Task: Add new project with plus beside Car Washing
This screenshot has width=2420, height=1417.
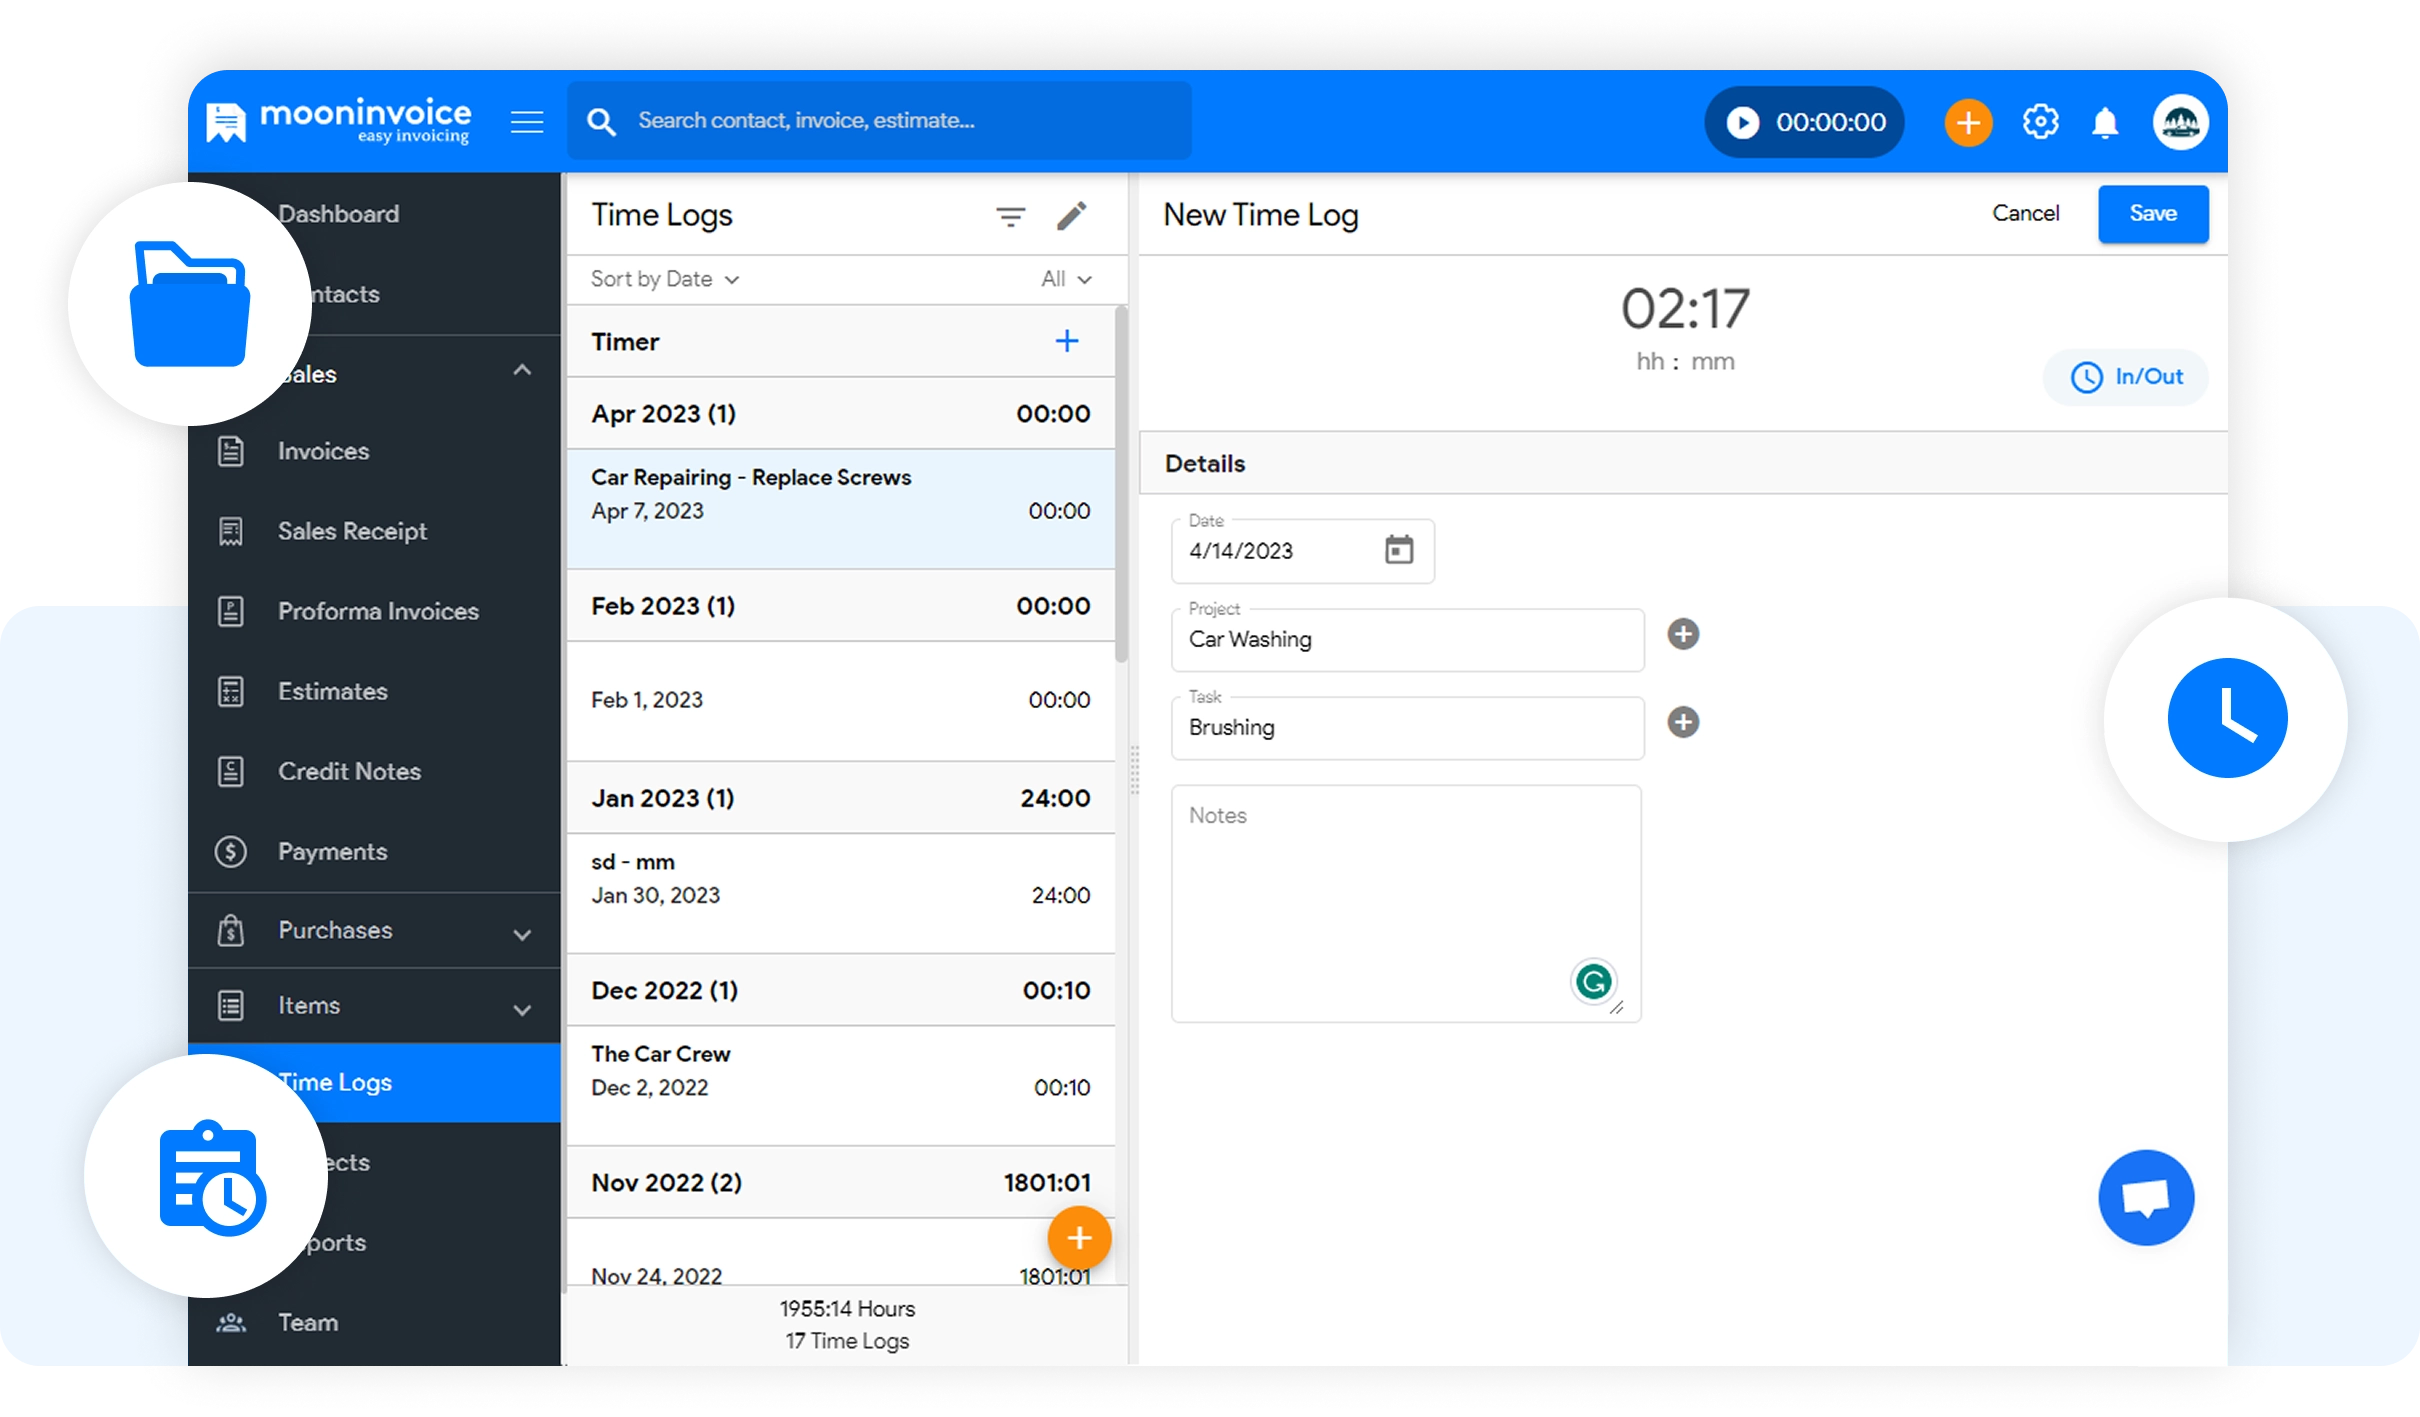Action: 1683,634
